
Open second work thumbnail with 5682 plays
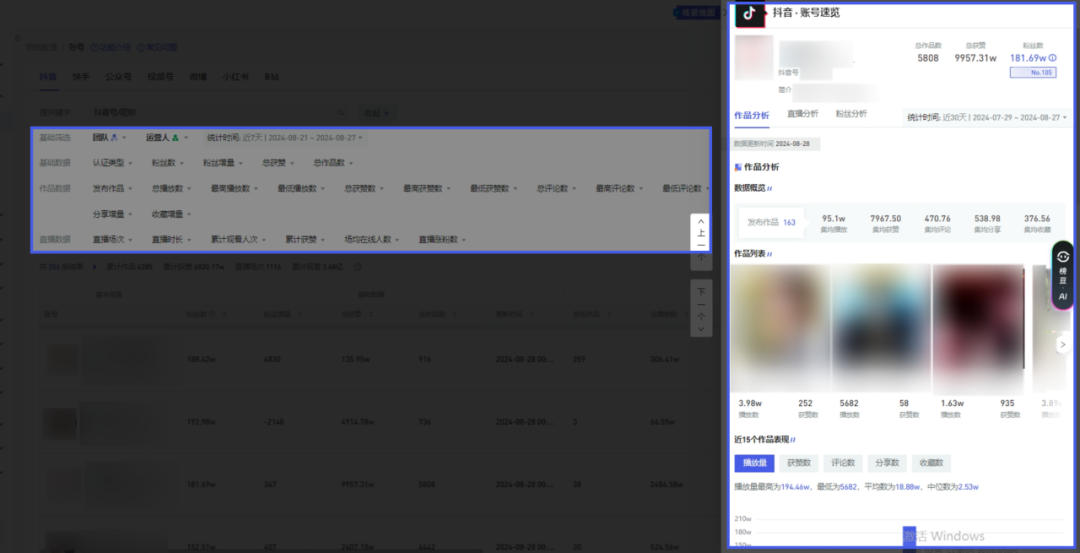881,329
